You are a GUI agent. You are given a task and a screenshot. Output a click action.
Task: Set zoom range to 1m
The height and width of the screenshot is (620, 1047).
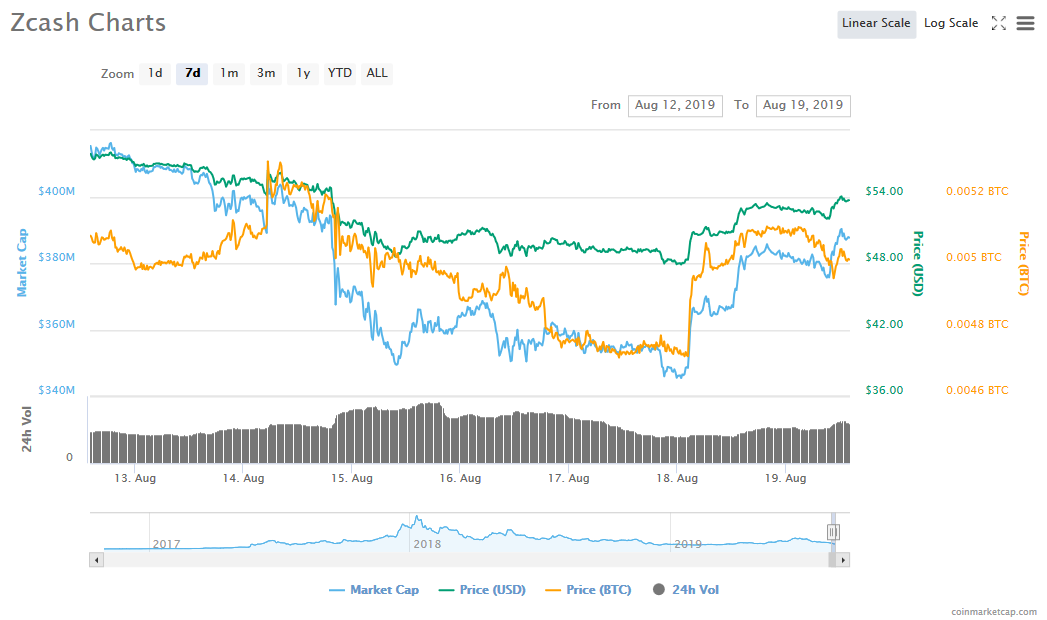[229, 73]
